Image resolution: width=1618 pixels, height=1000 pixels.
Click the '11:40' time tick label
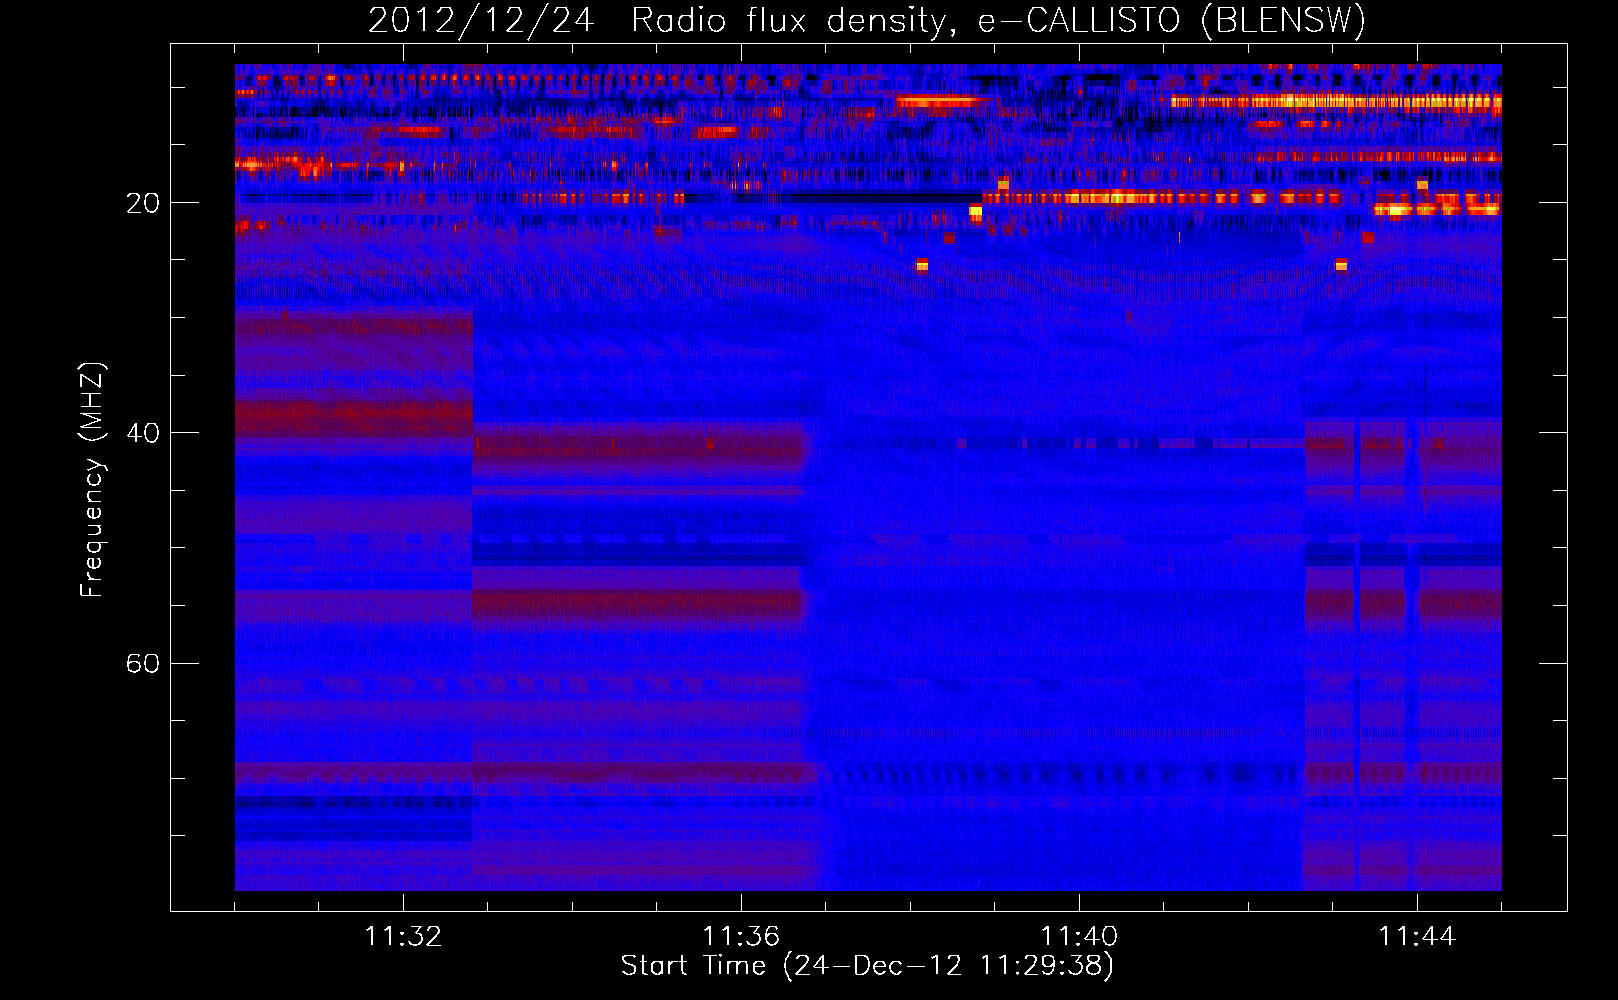click(1079, 937)
